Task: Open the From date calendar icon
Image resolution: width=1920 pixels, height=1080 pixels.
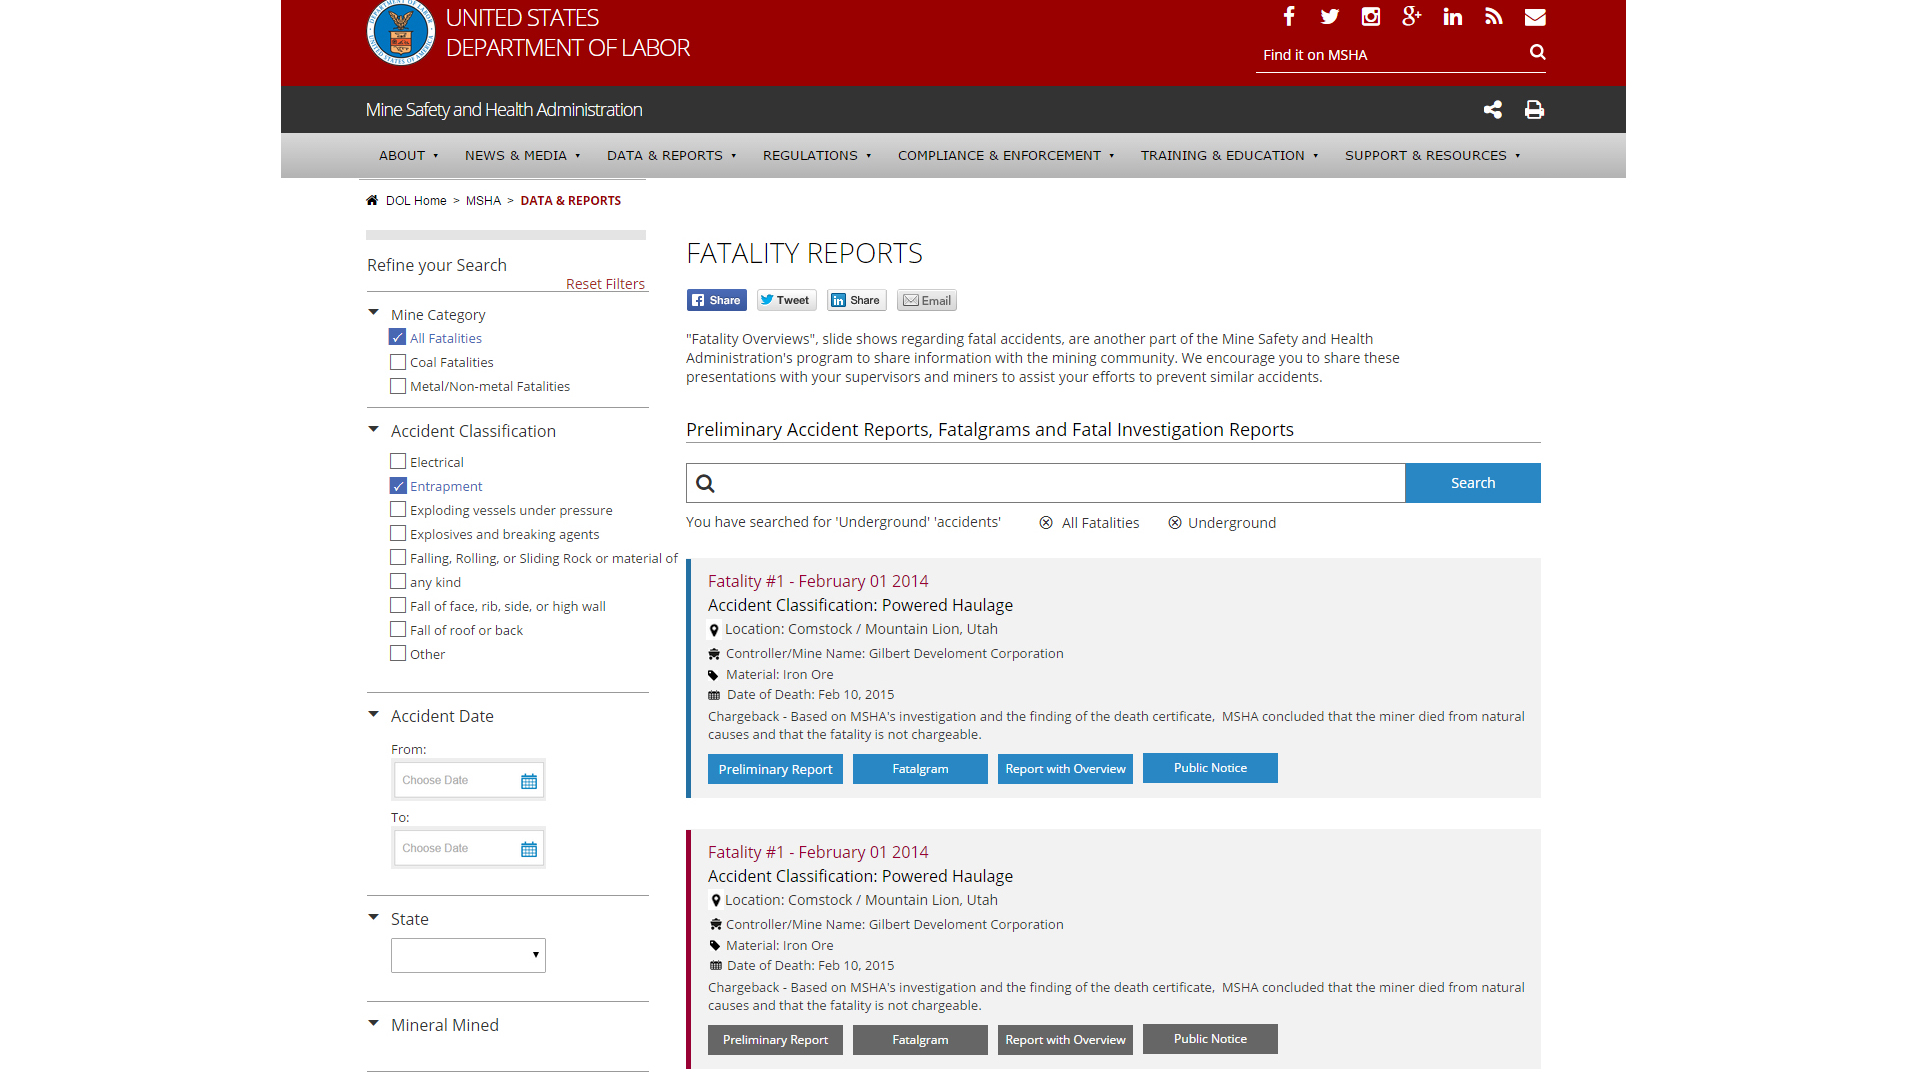Action: (x=529, y=781)
